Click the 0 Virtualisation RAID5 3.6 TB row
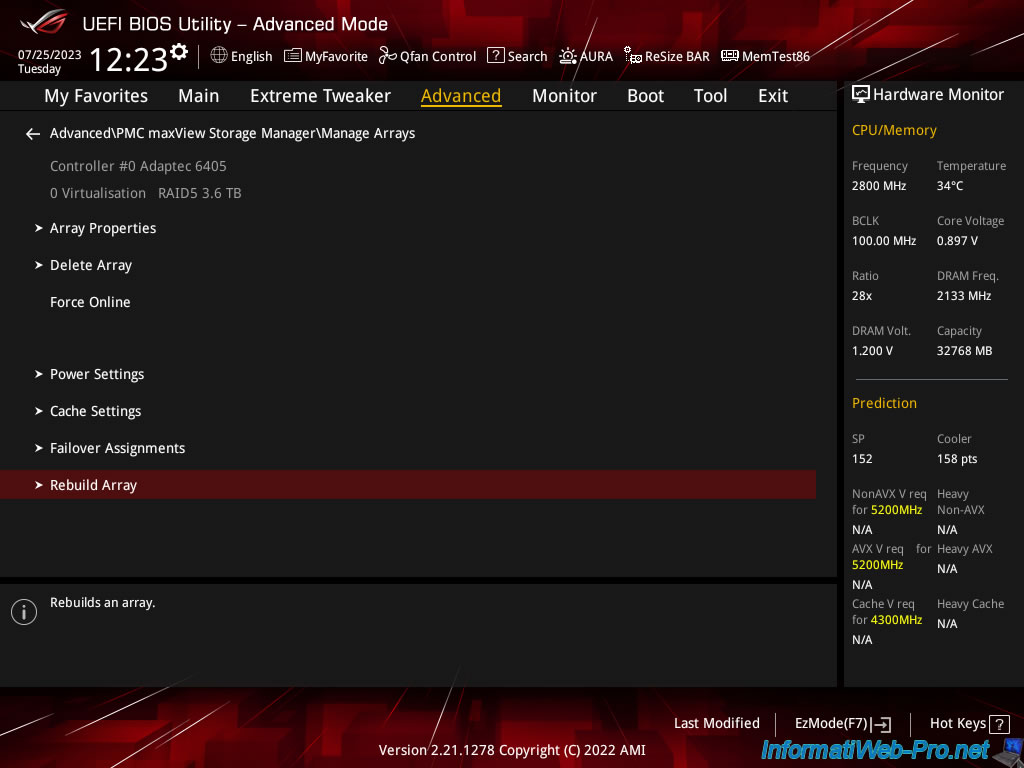 [146, 193]
